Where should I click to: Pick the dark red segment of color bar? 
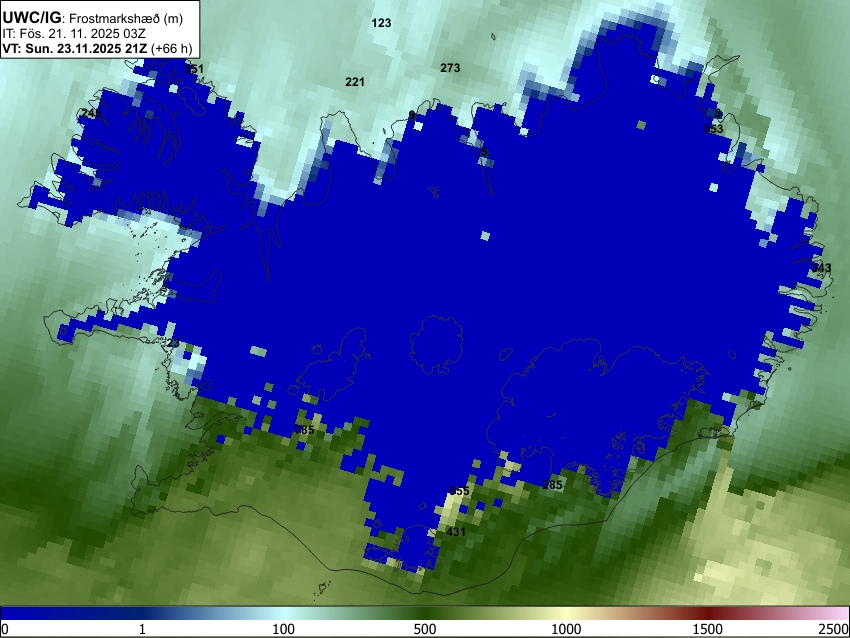708,613
